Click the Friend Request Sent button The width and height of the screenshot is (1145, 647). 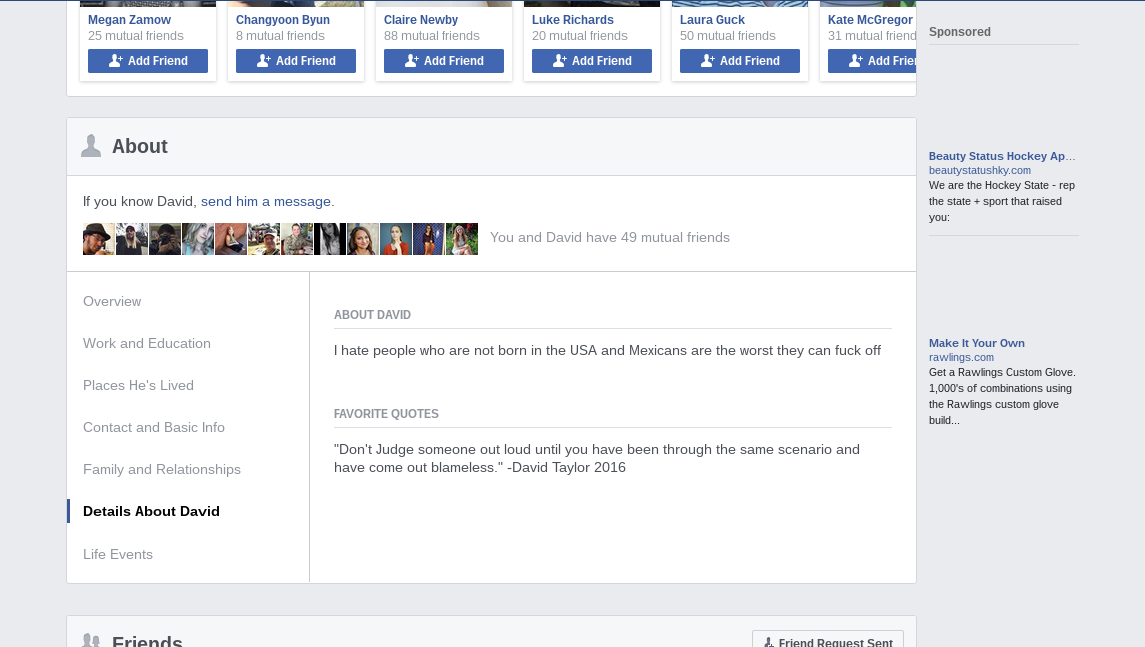pos(828,640)
